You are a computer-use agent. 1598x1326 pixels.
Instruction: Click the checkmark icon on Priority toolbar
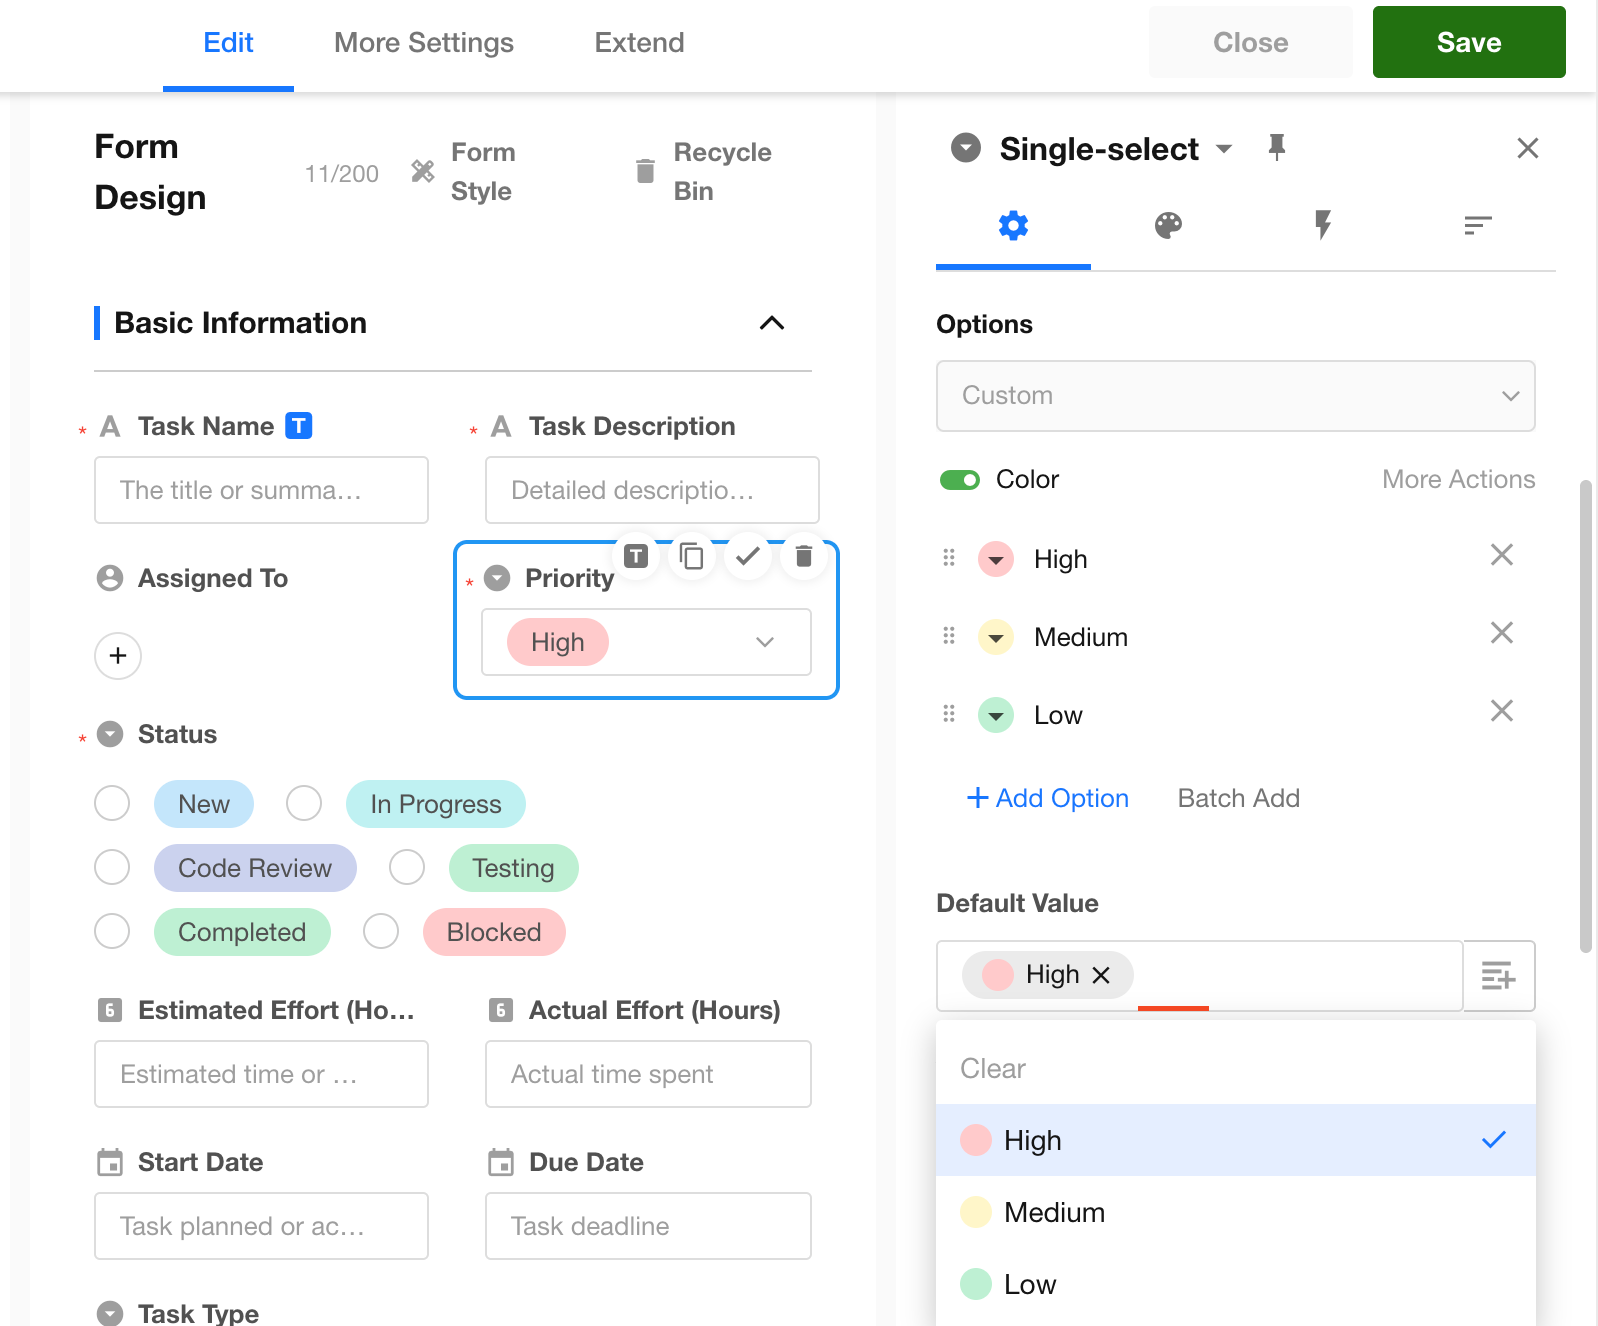[747, 556]
